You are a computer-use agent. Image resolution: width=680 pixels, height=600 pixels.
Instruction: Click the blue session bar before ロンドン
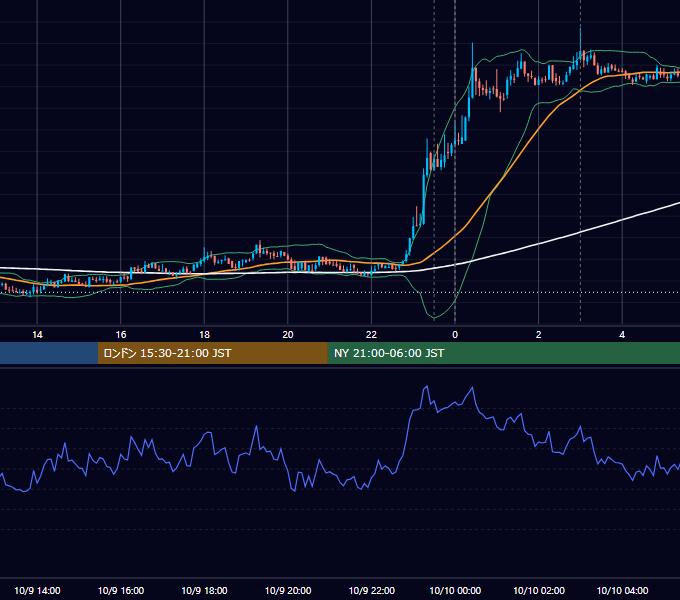pyautogui.click(x=49, y=353)
